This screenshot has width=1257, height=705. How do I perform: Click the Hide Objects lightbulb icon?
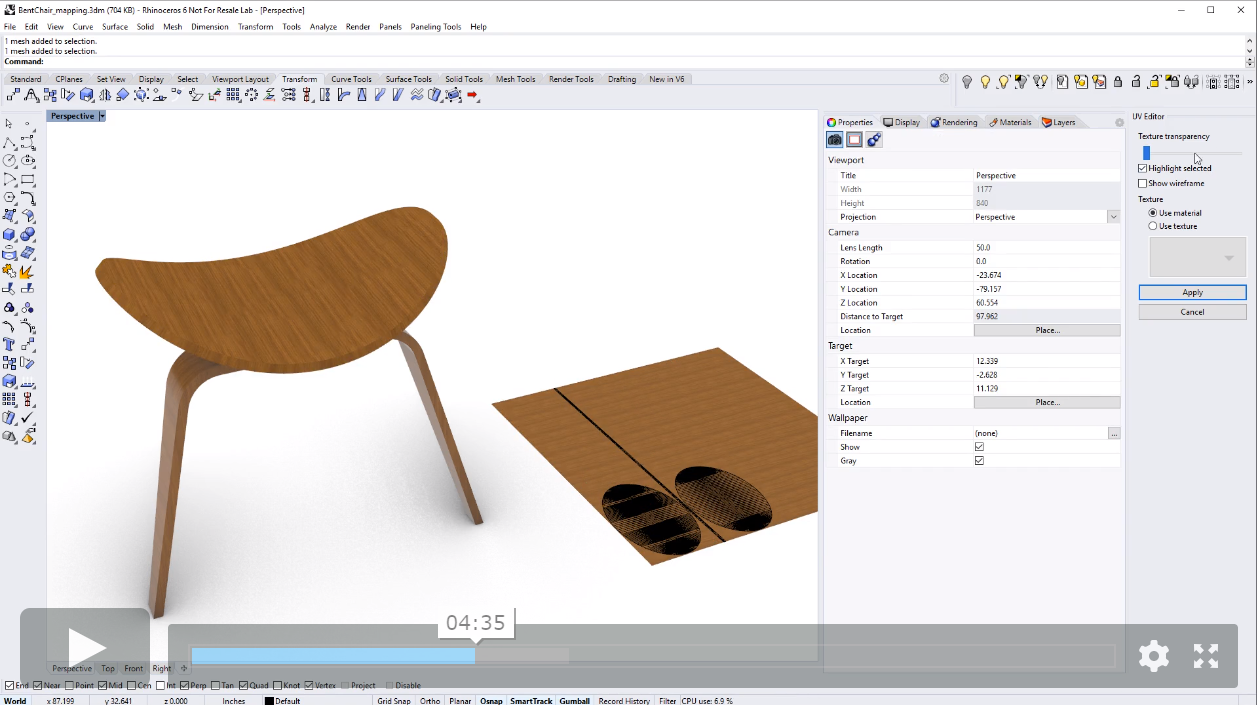(967, 82)
